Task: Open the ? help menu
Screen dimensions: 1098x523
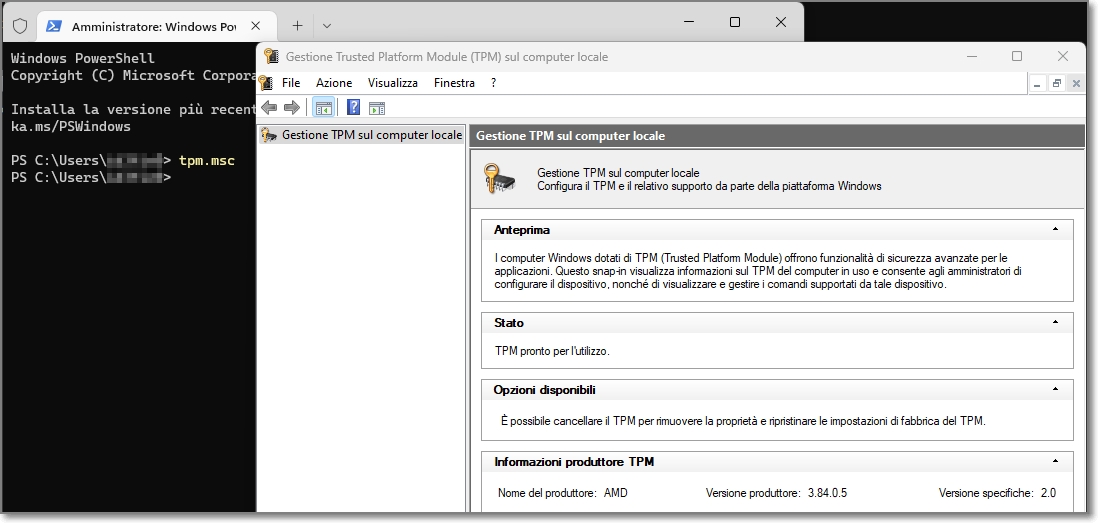Action: 493,83
